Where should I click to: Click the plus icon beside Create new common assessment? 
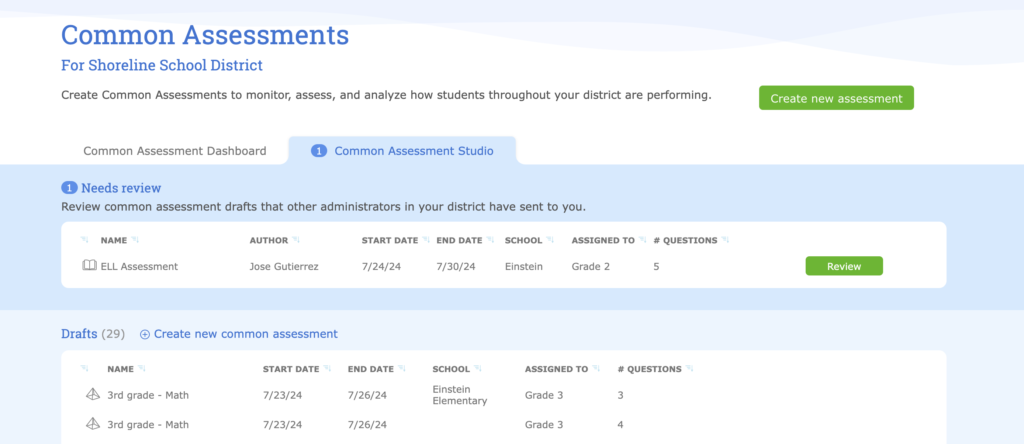[145, 334]
